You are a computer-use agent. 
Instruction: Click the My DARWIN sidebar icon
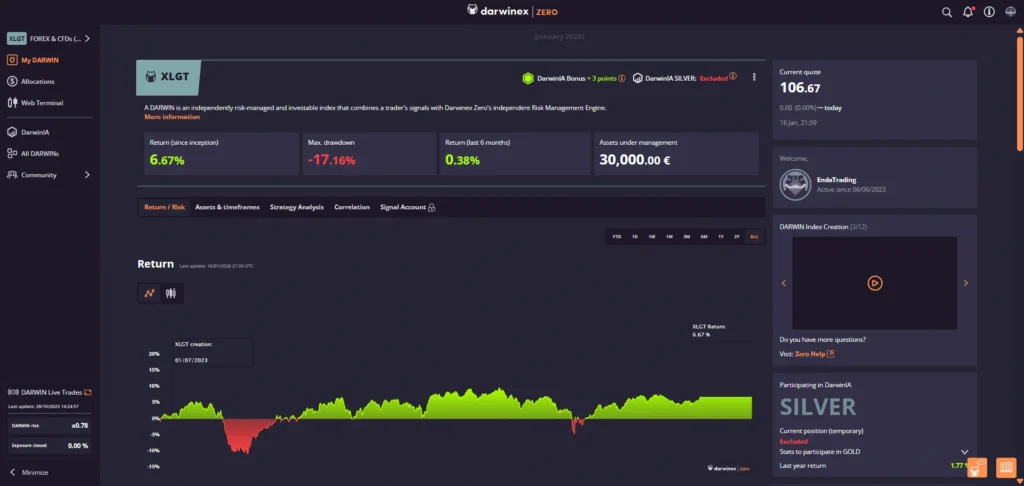(12, 60)
